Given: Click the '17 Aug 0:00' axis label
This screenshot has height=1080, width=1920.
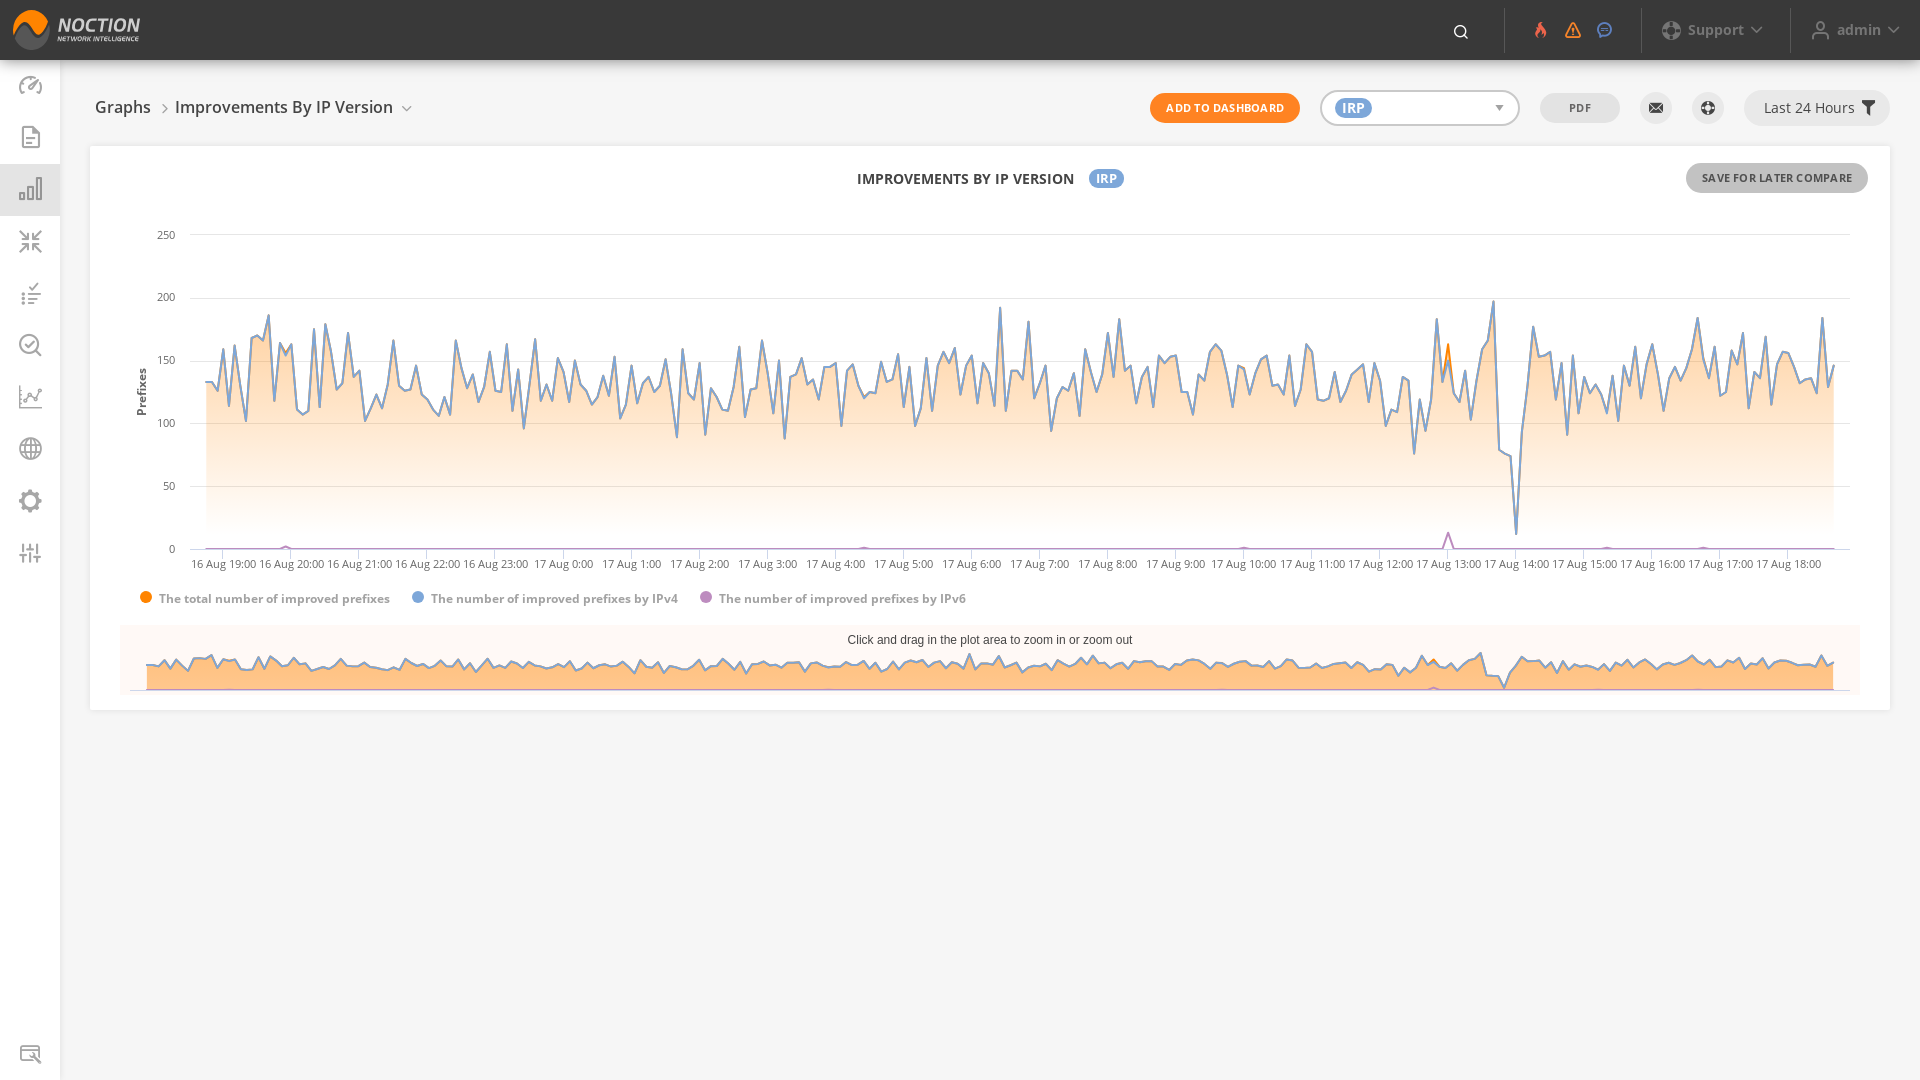Looking at the screenshot, I should [x=564, y=564].
